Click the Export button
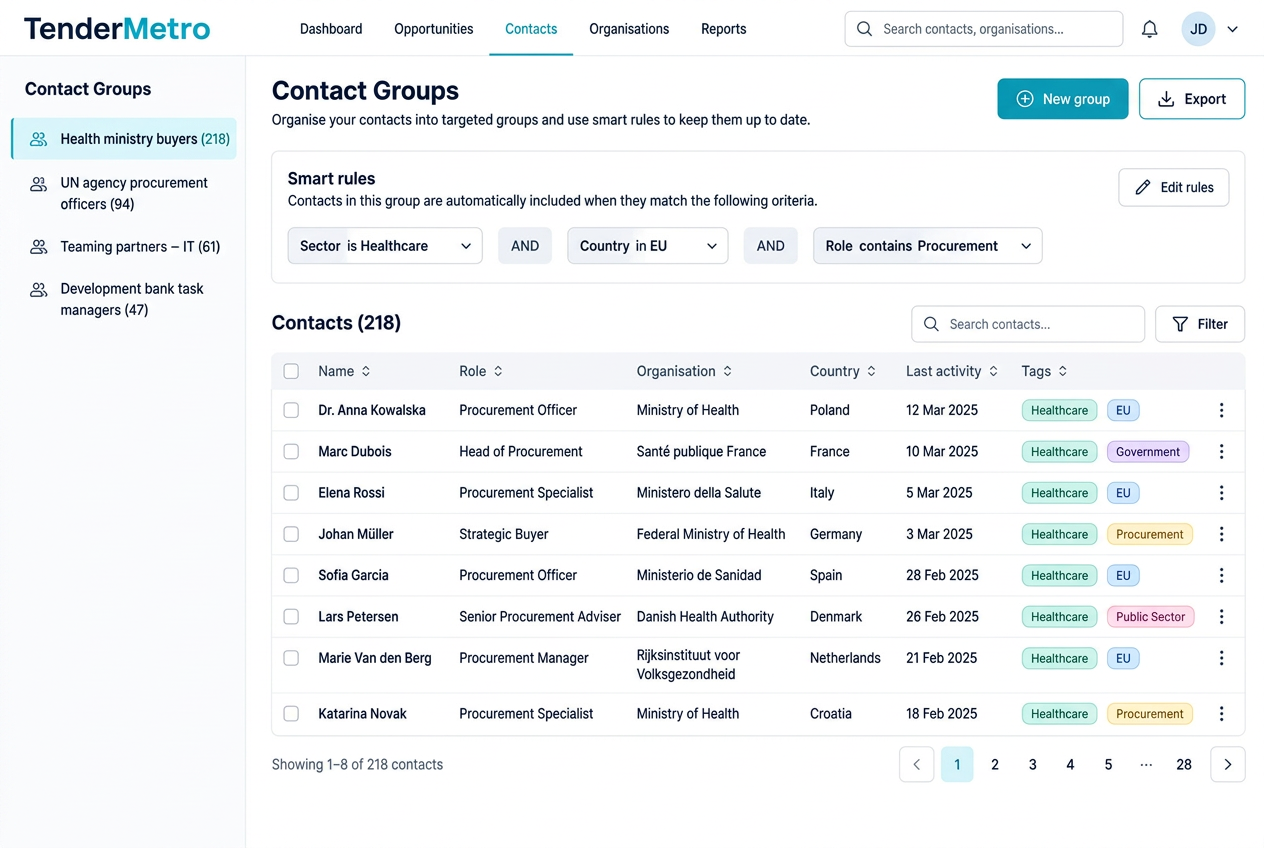Screen dimensions: 1264x848 point(1192,99)
